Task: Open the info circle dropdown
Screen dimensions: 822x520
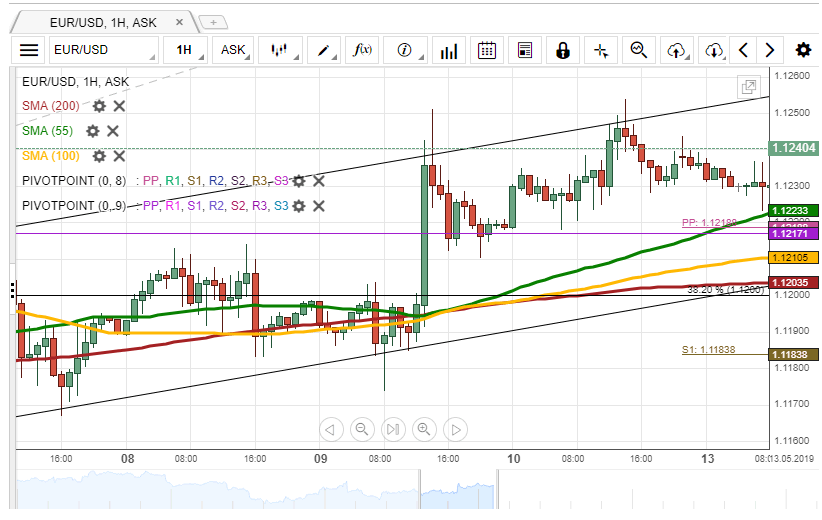Action: click(x=405, y=50)
